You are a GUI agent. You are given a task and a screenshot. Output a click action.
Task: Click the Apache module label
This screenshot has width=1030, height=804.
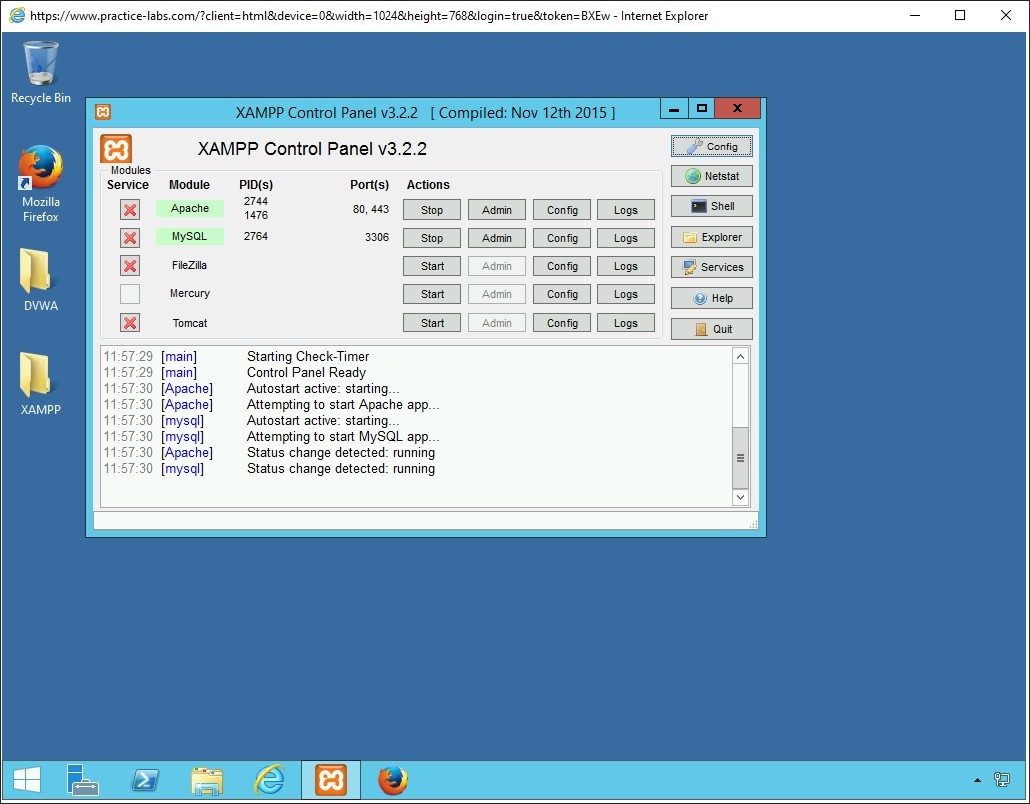coord(190,208)
